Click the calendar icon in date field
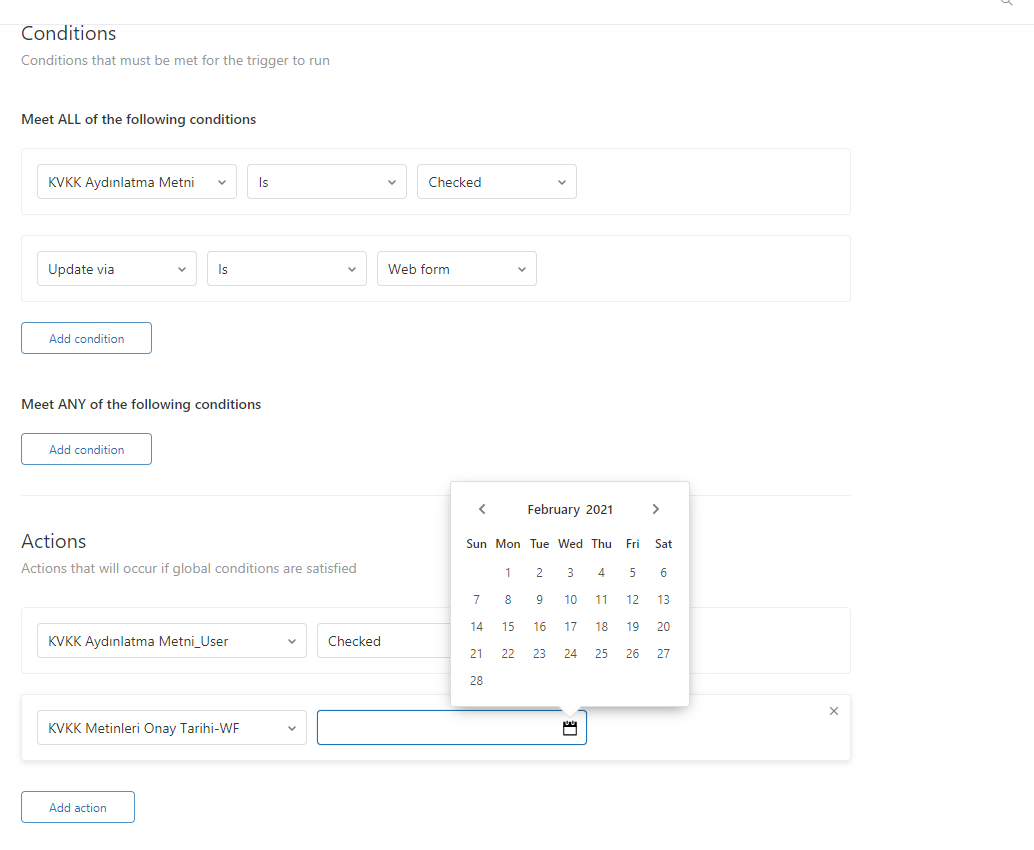 point(570,728)
